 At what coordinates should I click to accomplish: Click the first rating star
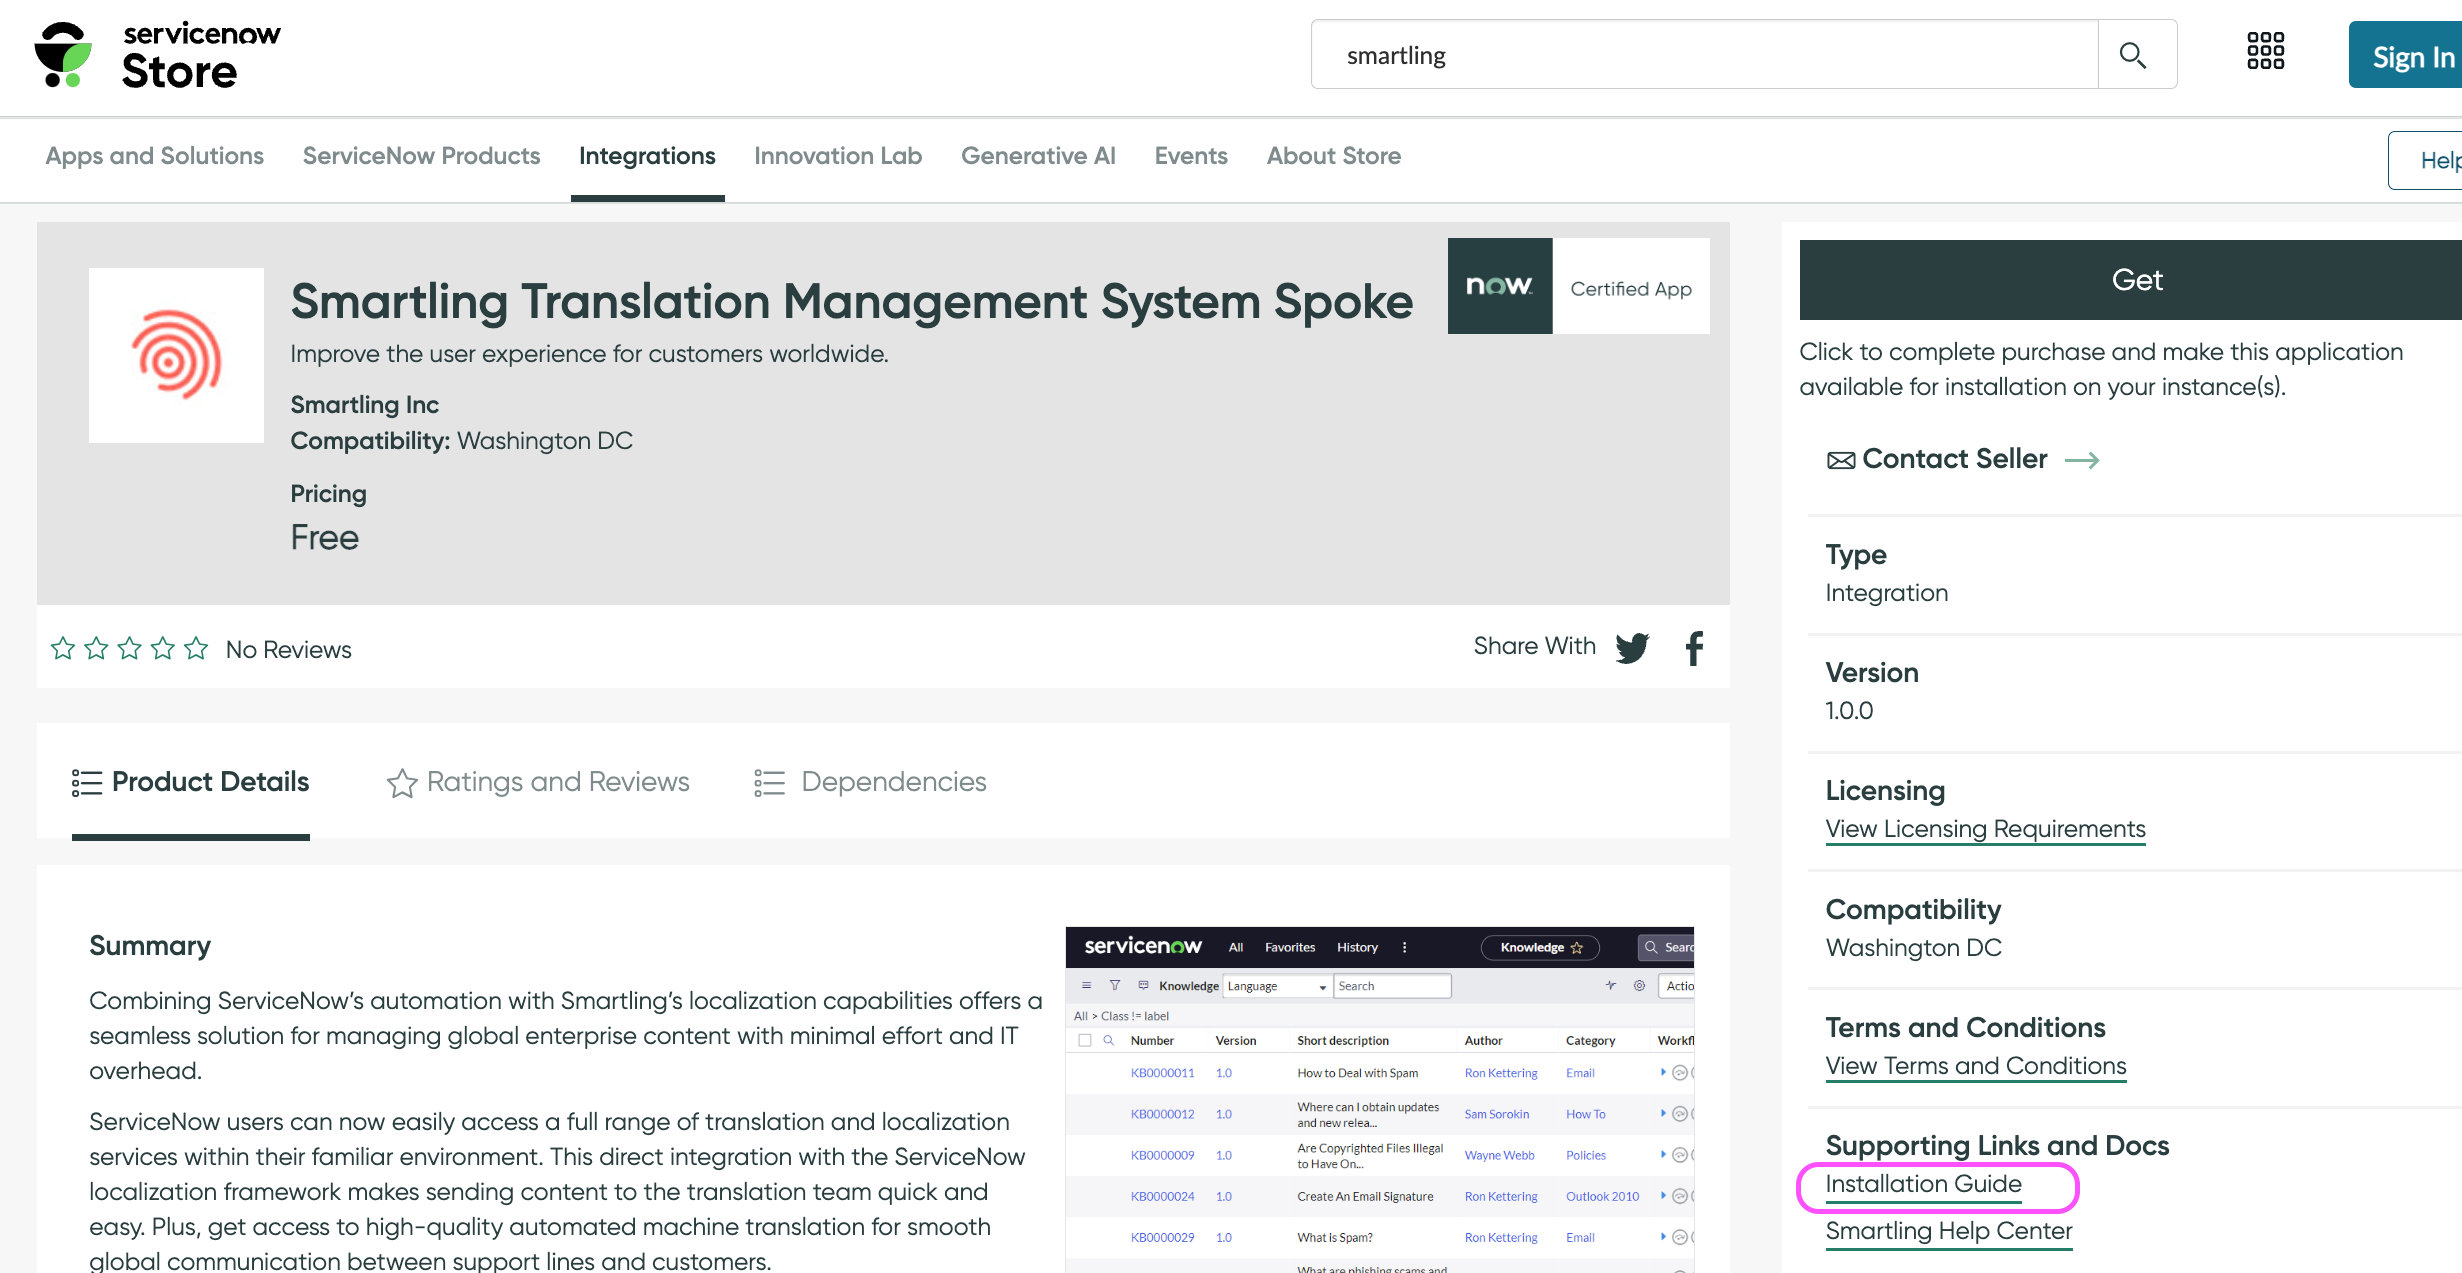tap(63, 649)
